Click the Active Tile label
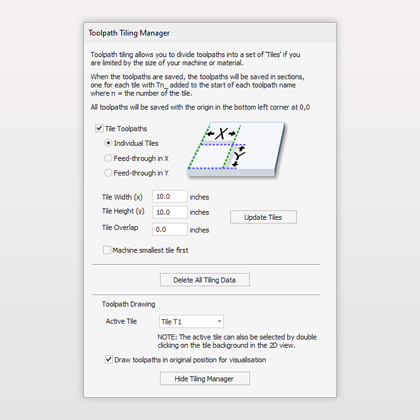420x420 pixels. click(121, 321)
